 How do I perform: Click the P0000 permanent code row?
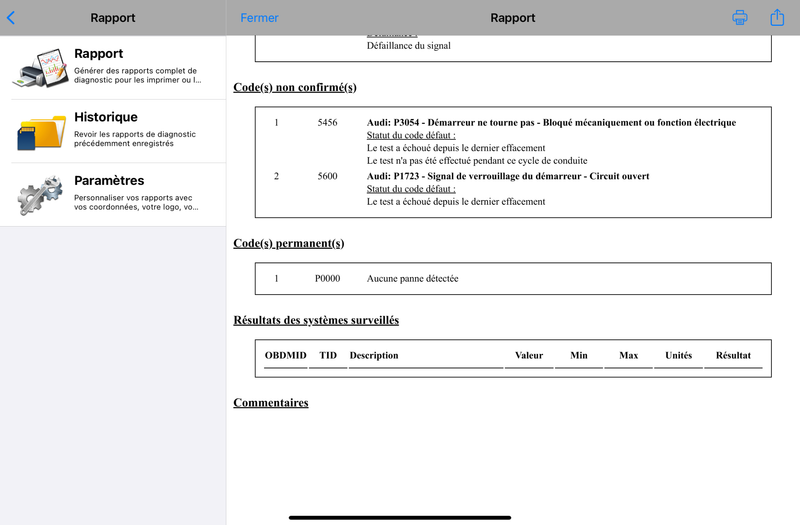513,279
